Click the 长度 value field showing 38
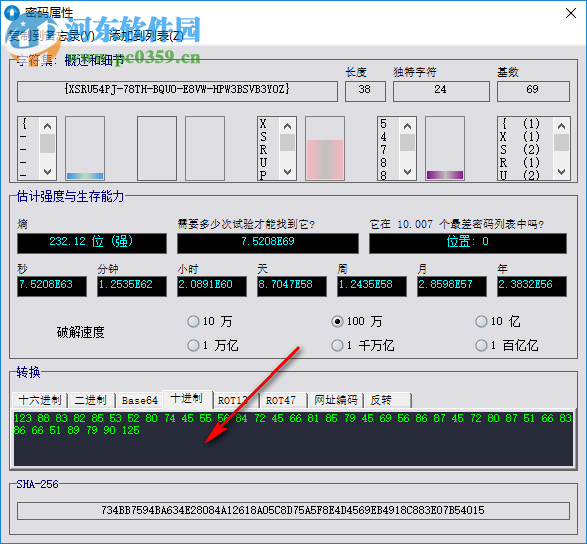The width and height of the screenshot is (587, 544). click(x=365, y=91)
